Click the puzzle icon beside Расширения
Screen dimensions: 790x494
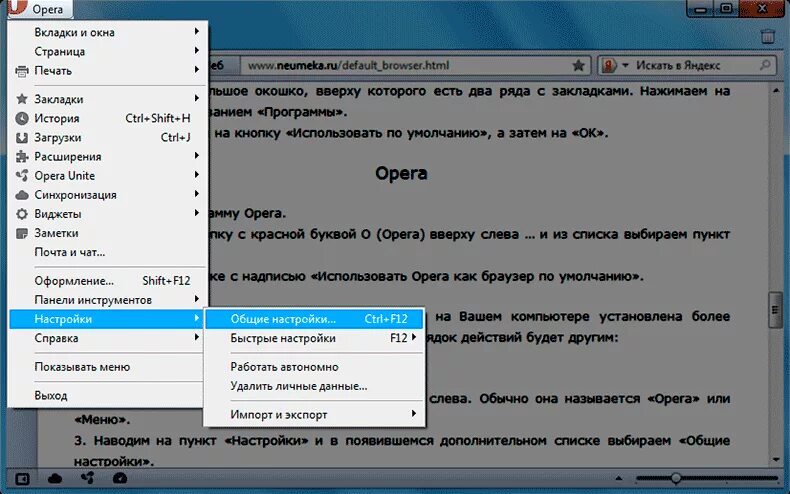tap(22, 157)
